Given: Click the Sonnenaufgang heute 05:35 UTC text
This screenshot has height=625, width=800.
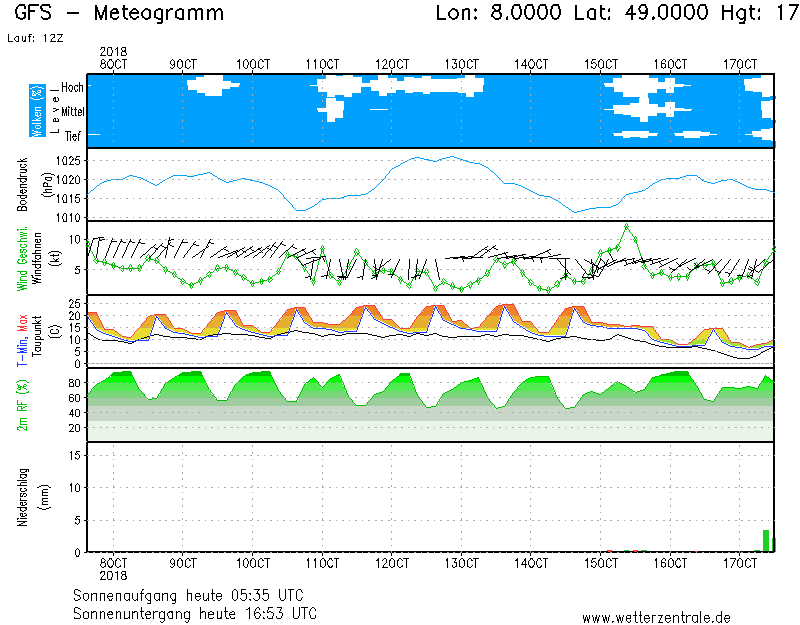Looking at the screenshot, I should tap(195, 595).
